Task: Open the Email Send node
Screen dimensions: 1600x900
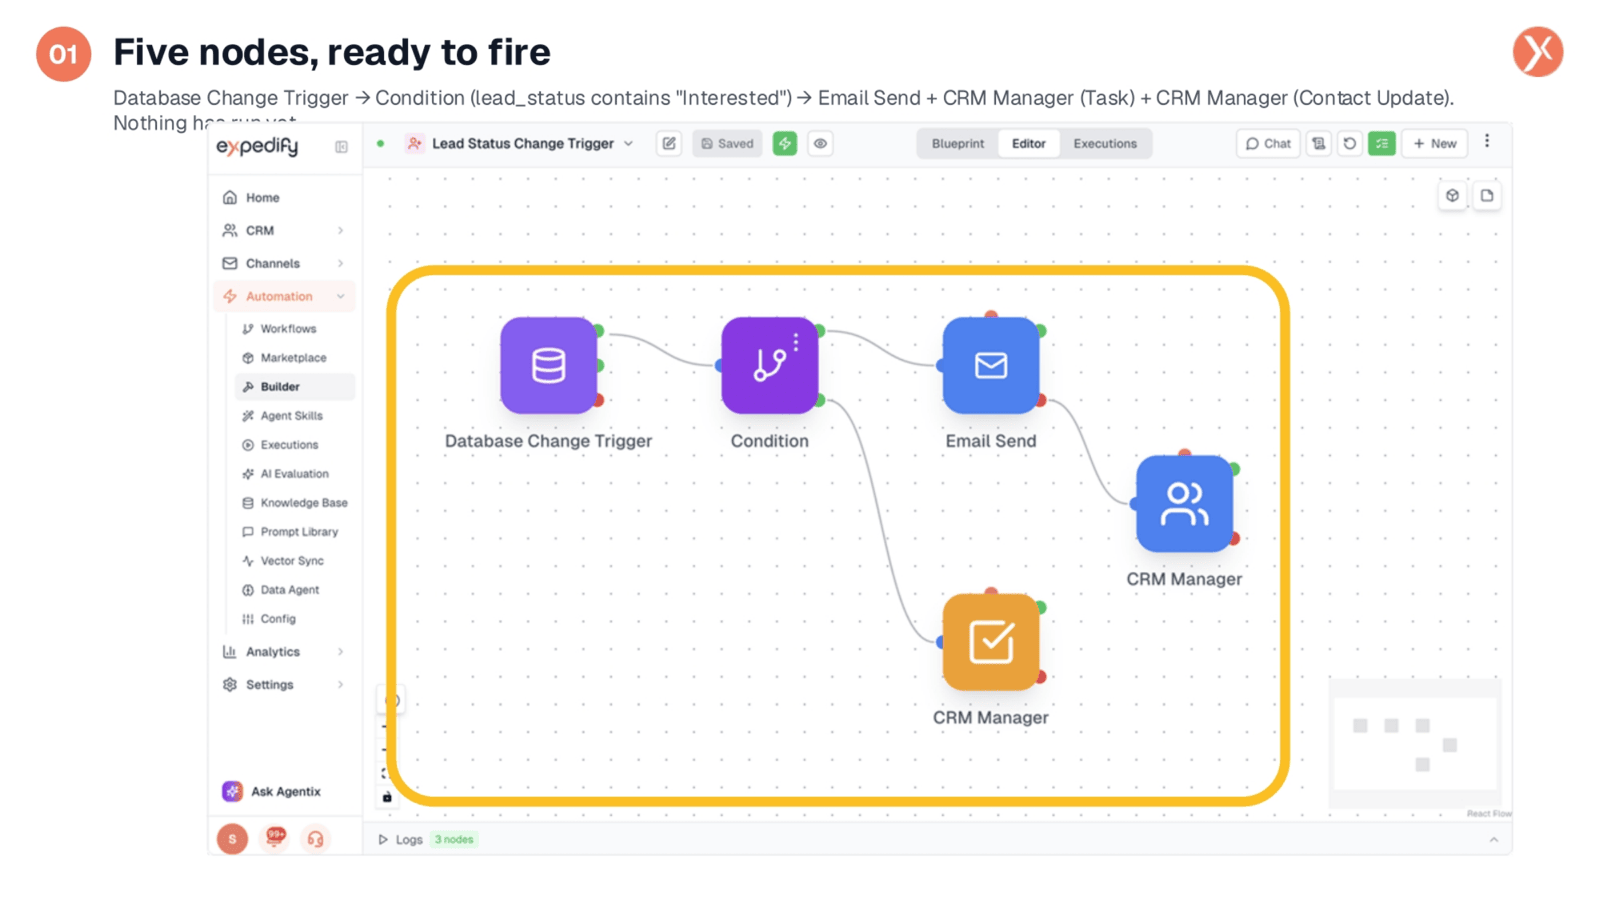Action: coord(991,365)
